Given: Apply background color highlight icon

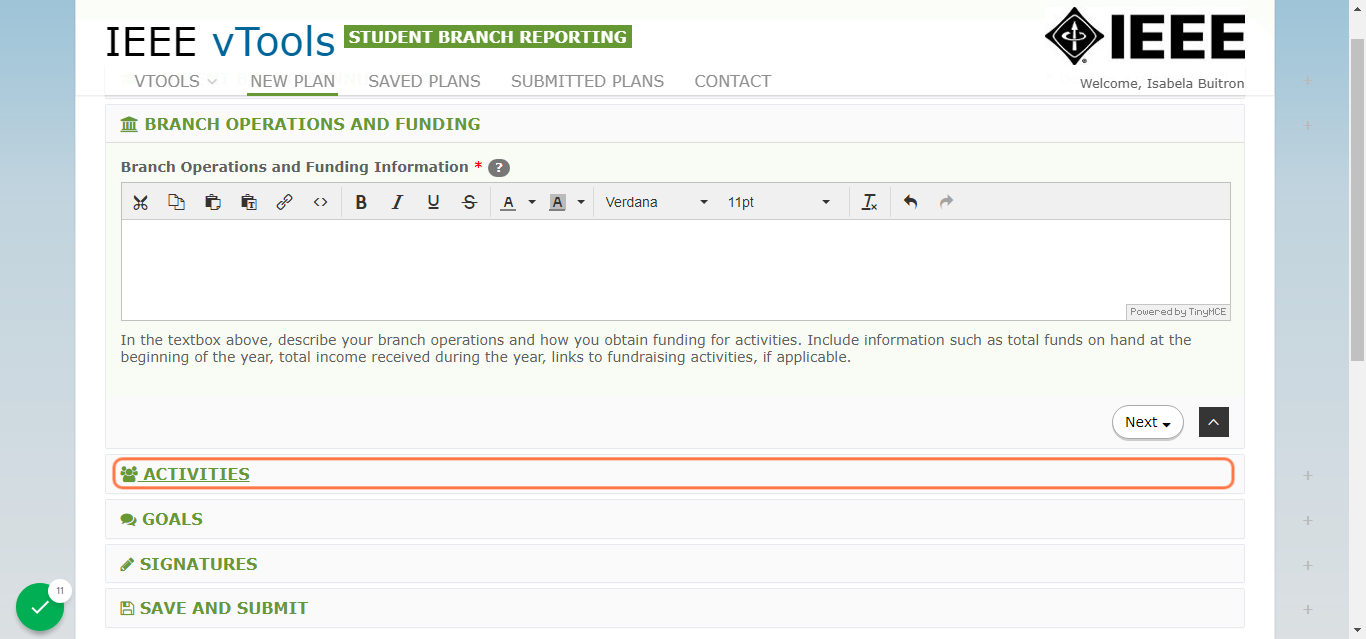Looking at the screenshot, I should pos(557,202).
